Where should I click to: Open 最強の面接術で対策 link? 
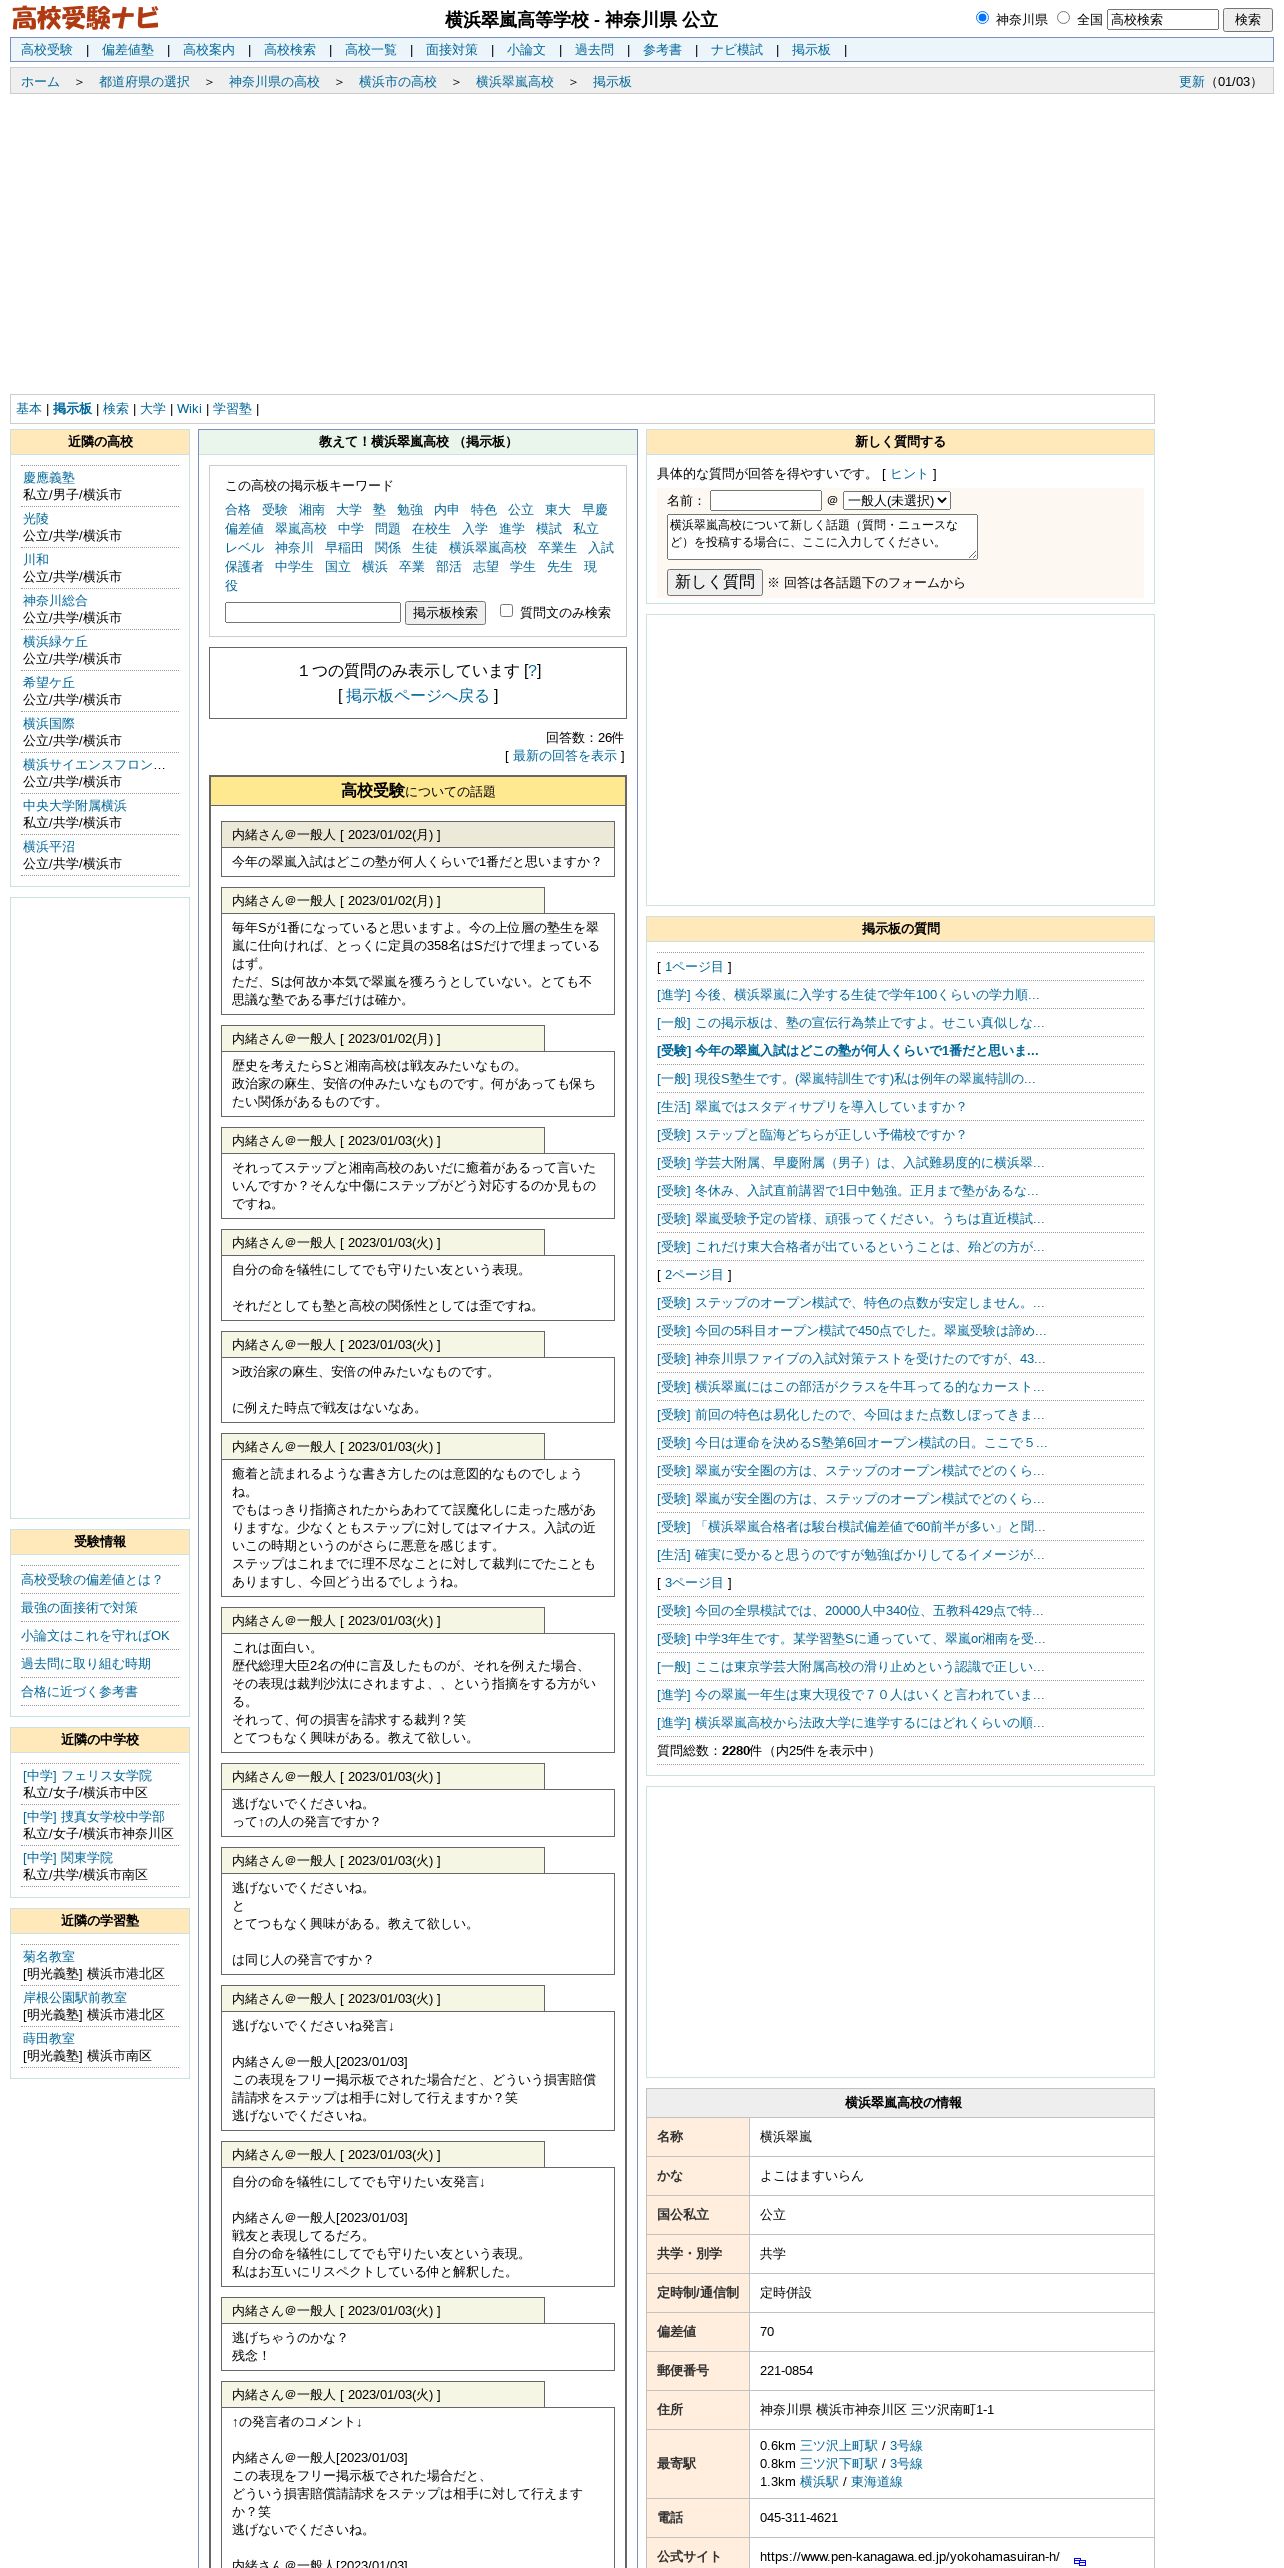pos(79,1608)
